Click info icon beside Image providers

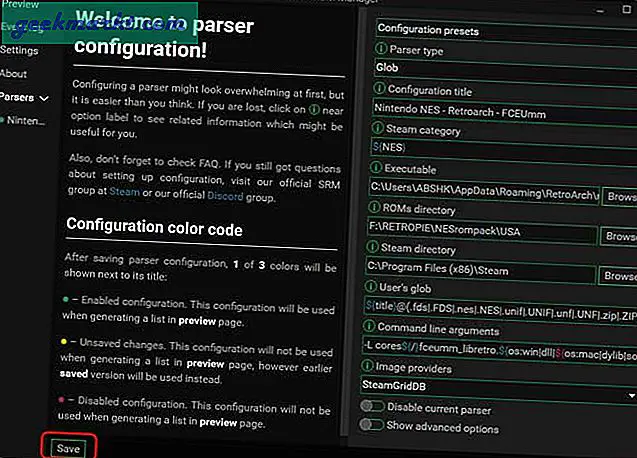point(381,366)
